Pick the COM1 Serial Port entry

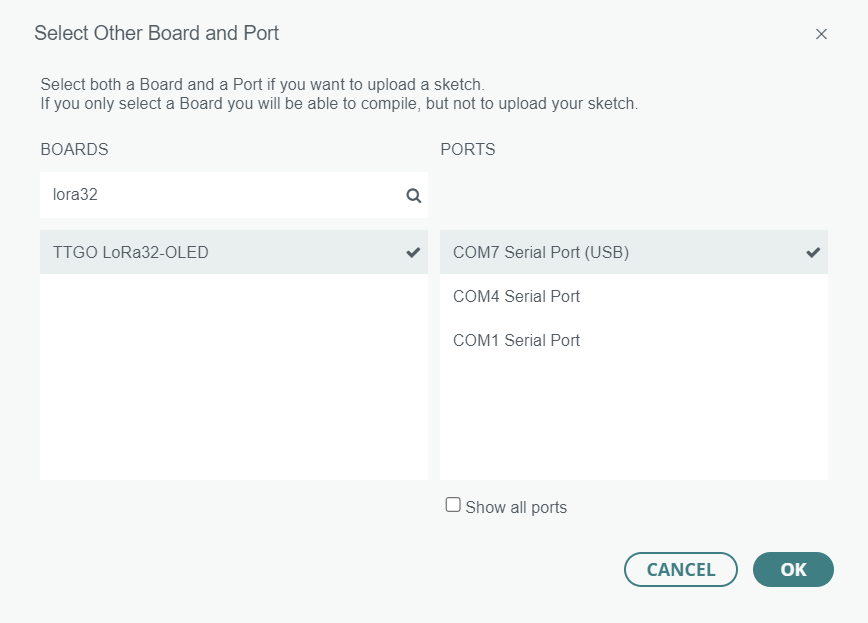coord(516,341)
